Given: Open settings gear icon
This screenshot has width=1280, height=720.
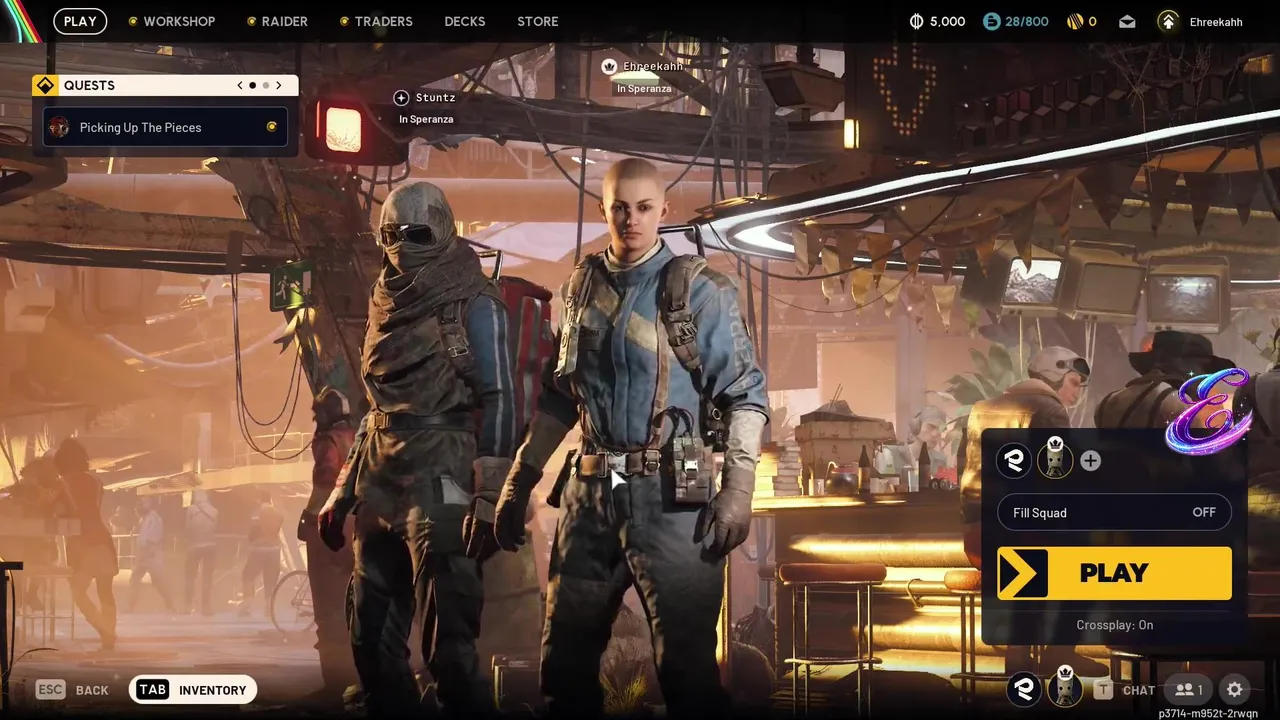Looking at the screenshot, I should pyautogui.click(x=1235, y=689).
